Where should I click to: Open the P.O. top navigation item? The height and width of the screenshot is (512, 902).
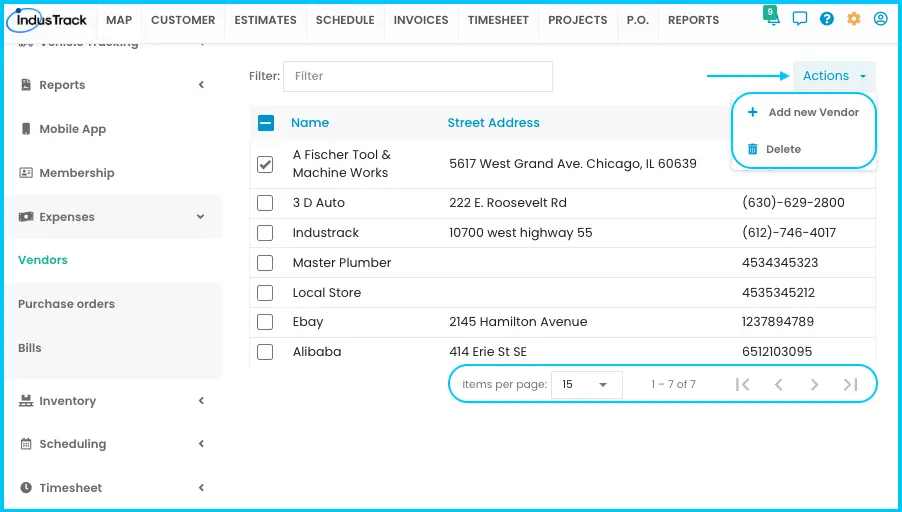(637, 20)
